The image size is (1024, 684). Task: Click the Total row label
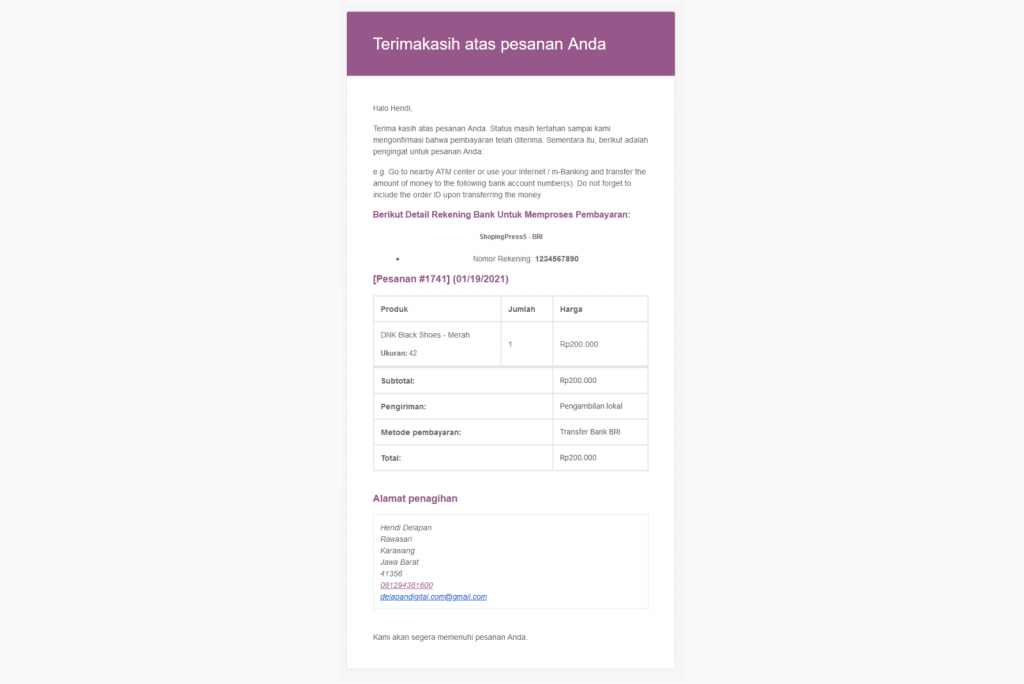pos(390,458)
